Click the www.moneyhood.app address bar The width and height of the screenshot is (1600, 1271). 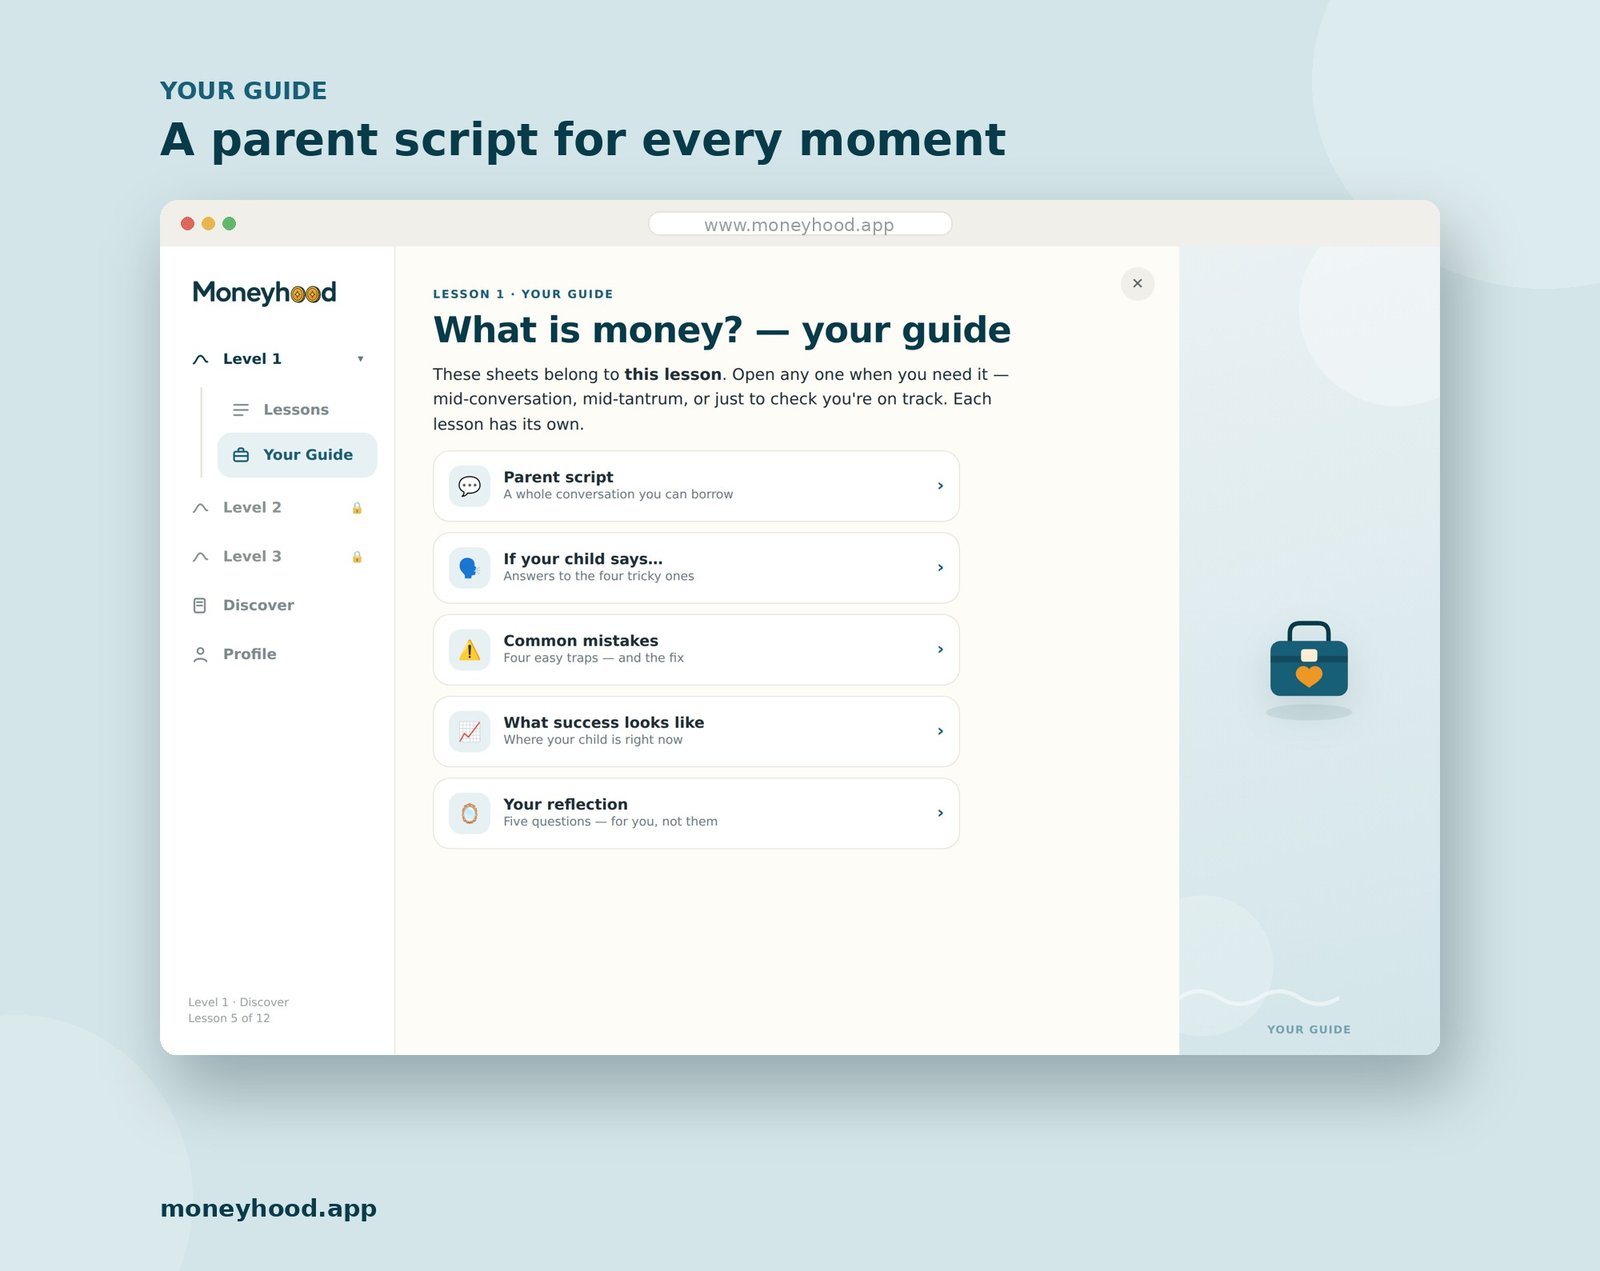coord(800,224)
